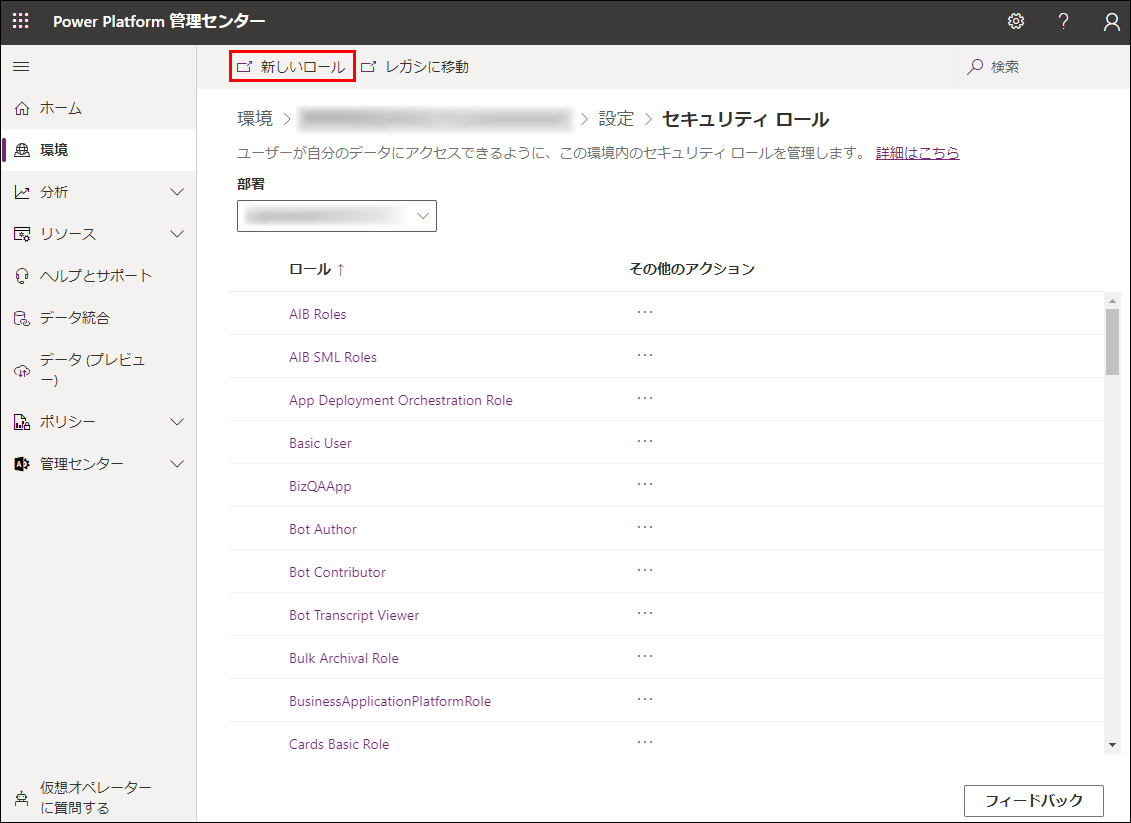Screen dimensions: 1131x823
Task: Click the 管理センター admin icon
Action: click(22, 464)
